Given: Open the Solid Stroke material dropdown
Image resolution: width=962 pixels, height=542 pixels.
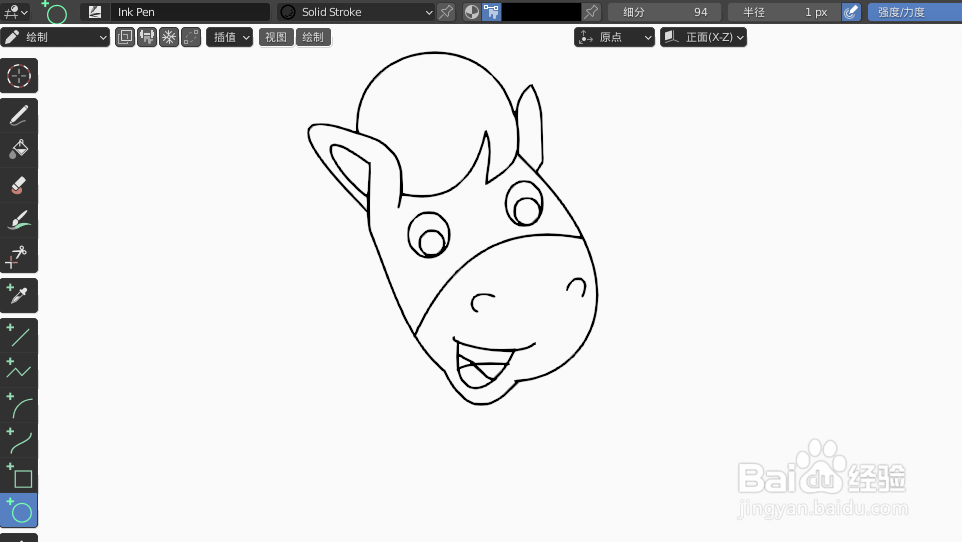Looking at the screenshot, I should click(x=356, y=12).
